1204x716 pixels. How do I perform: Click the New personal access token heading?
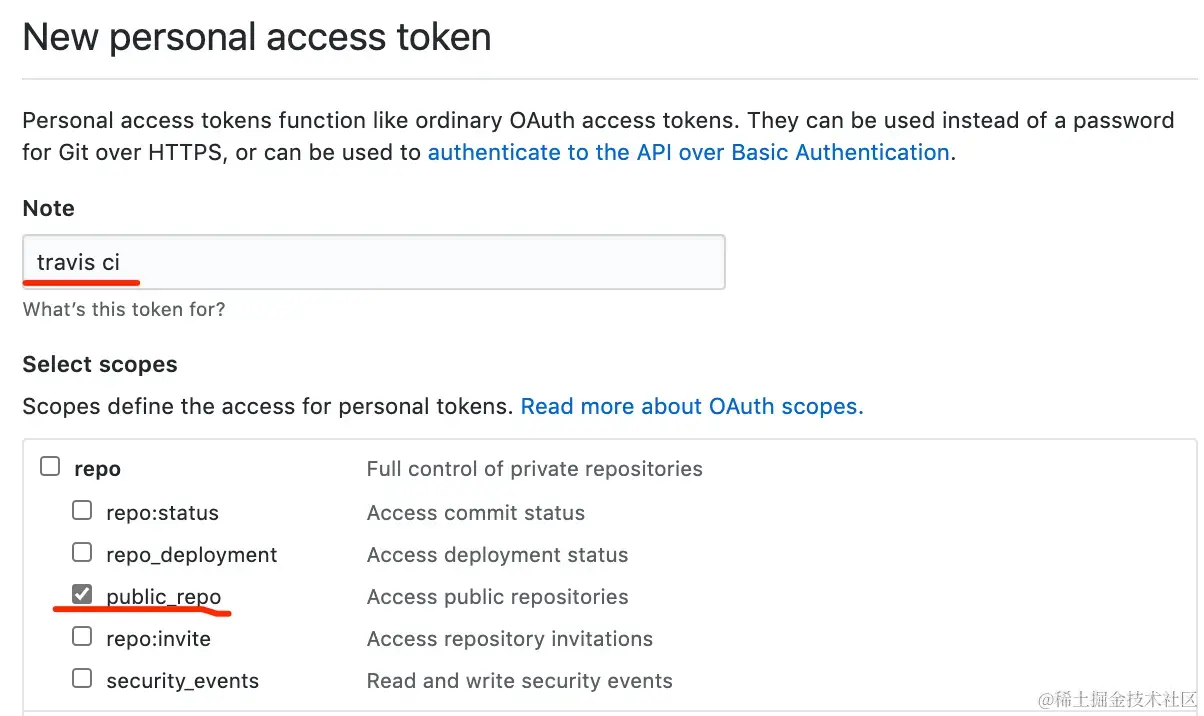point(256,38)
